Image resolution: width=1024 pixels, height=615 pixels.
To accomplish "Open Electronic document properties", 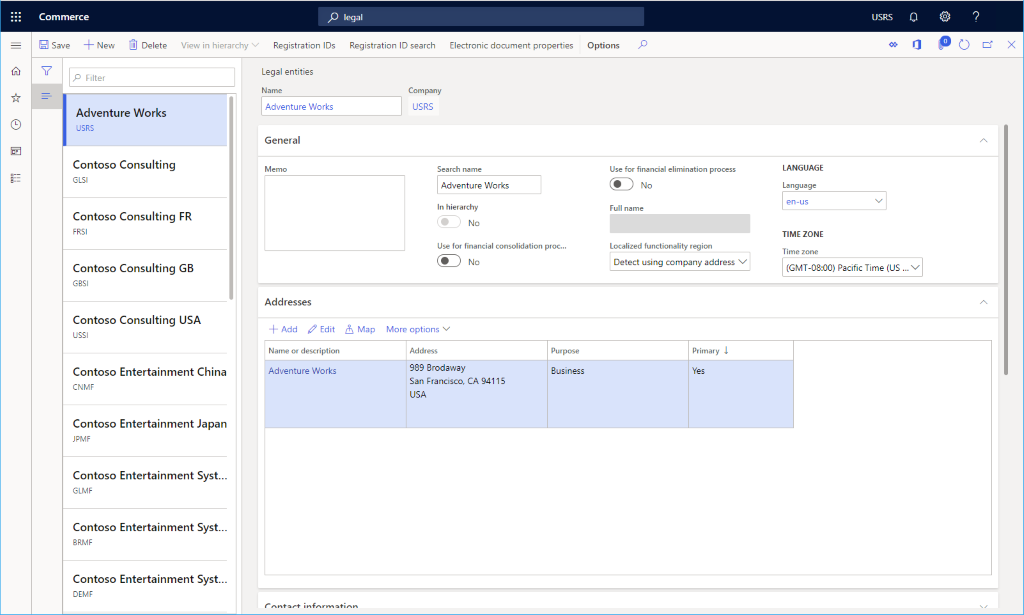I will [x=511, y=45].
